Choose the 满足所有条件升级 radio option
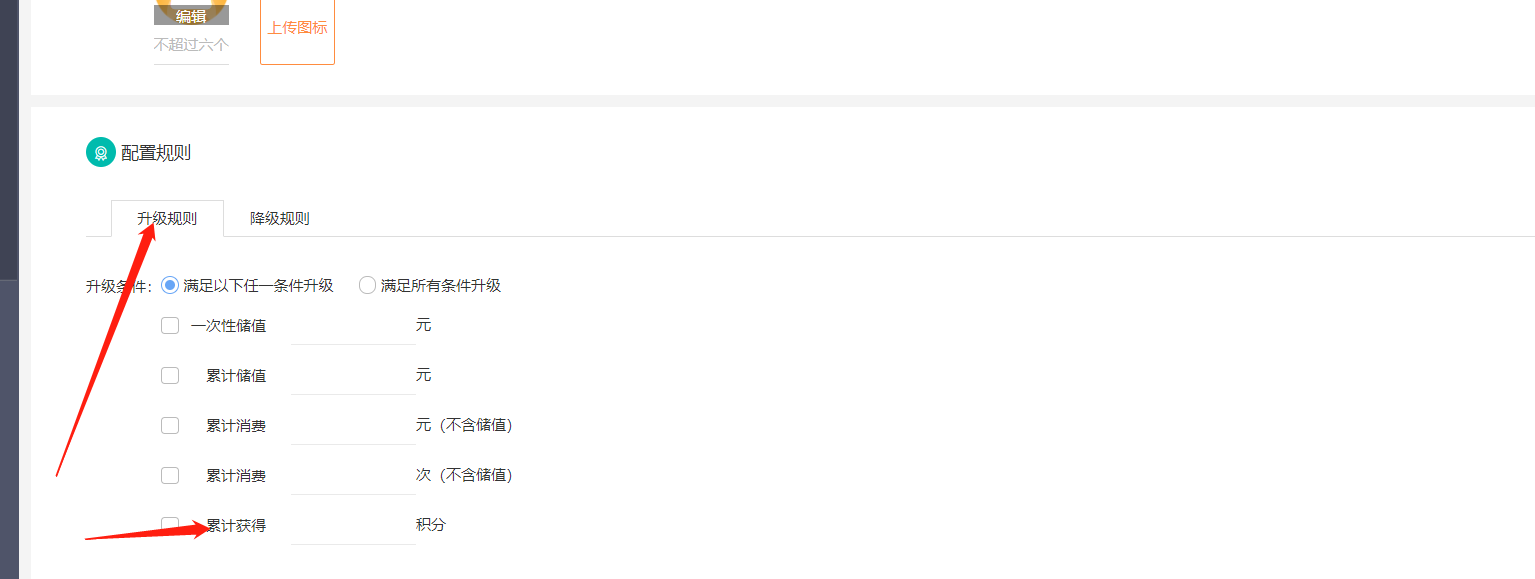 tap(368, 285)
